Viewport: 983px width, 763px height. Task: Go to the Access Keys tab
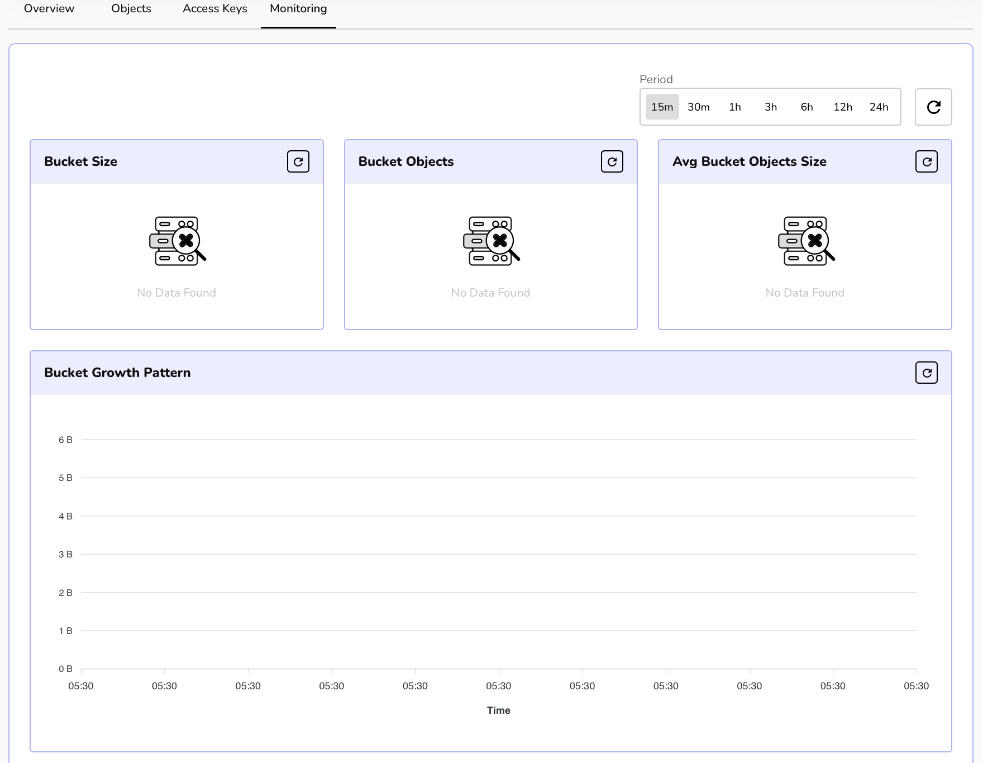(x=215, y=9)
